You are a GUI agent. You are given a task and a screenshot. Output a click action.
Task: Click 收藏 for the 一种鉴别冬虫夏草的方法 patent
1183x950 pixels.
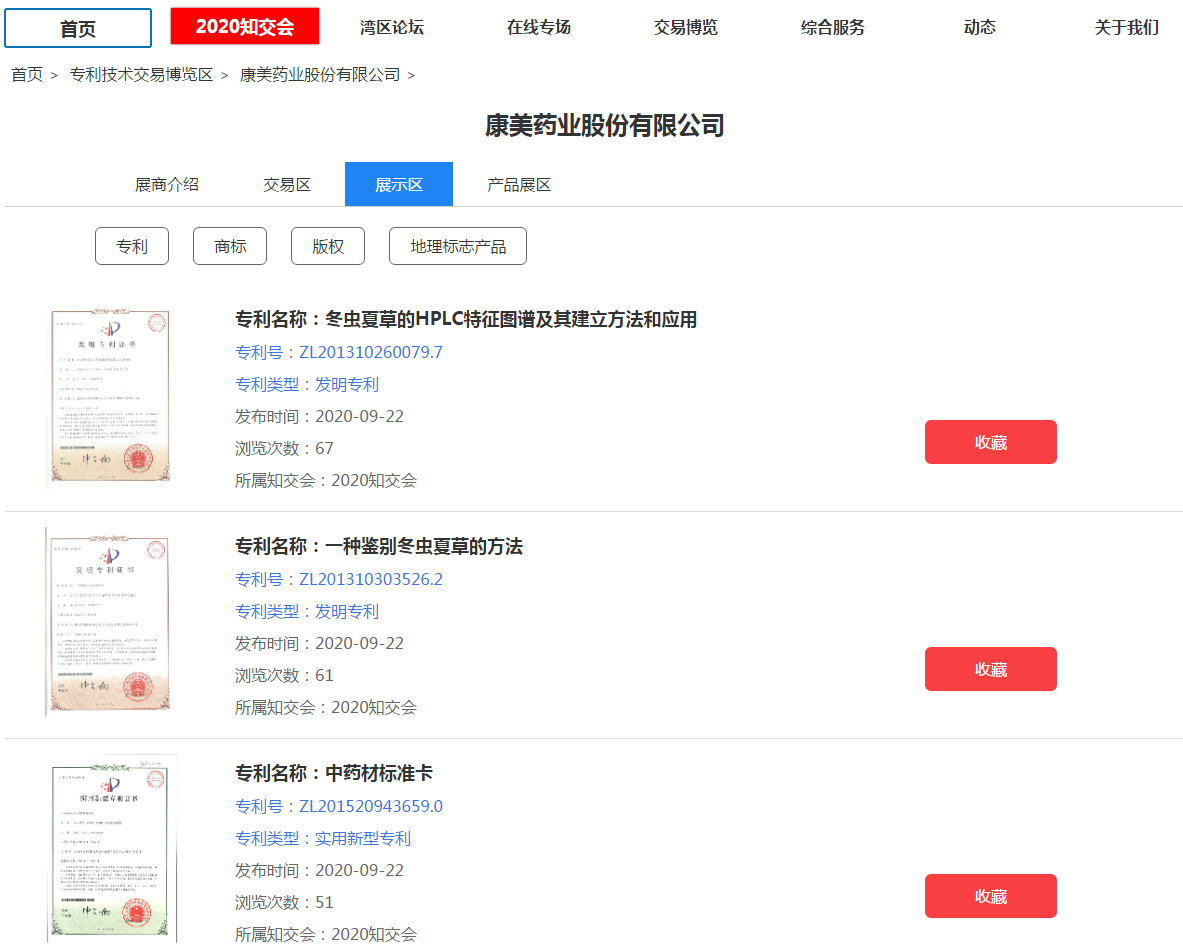991,669
